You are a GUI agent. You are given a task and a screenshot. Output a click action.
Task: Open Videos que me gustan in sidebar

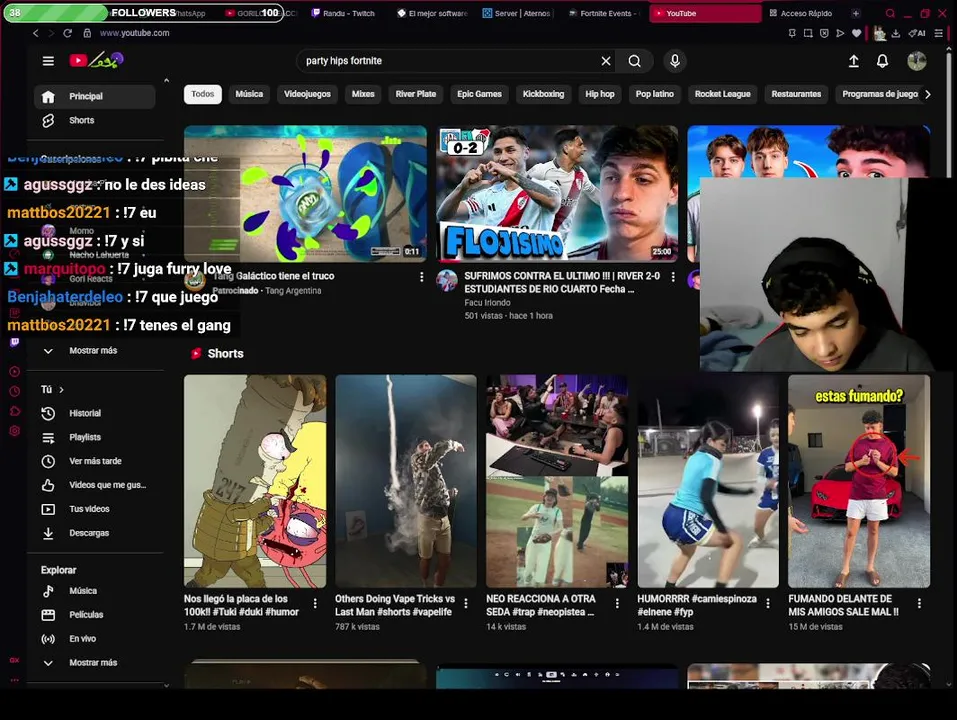tap(95, 485)
